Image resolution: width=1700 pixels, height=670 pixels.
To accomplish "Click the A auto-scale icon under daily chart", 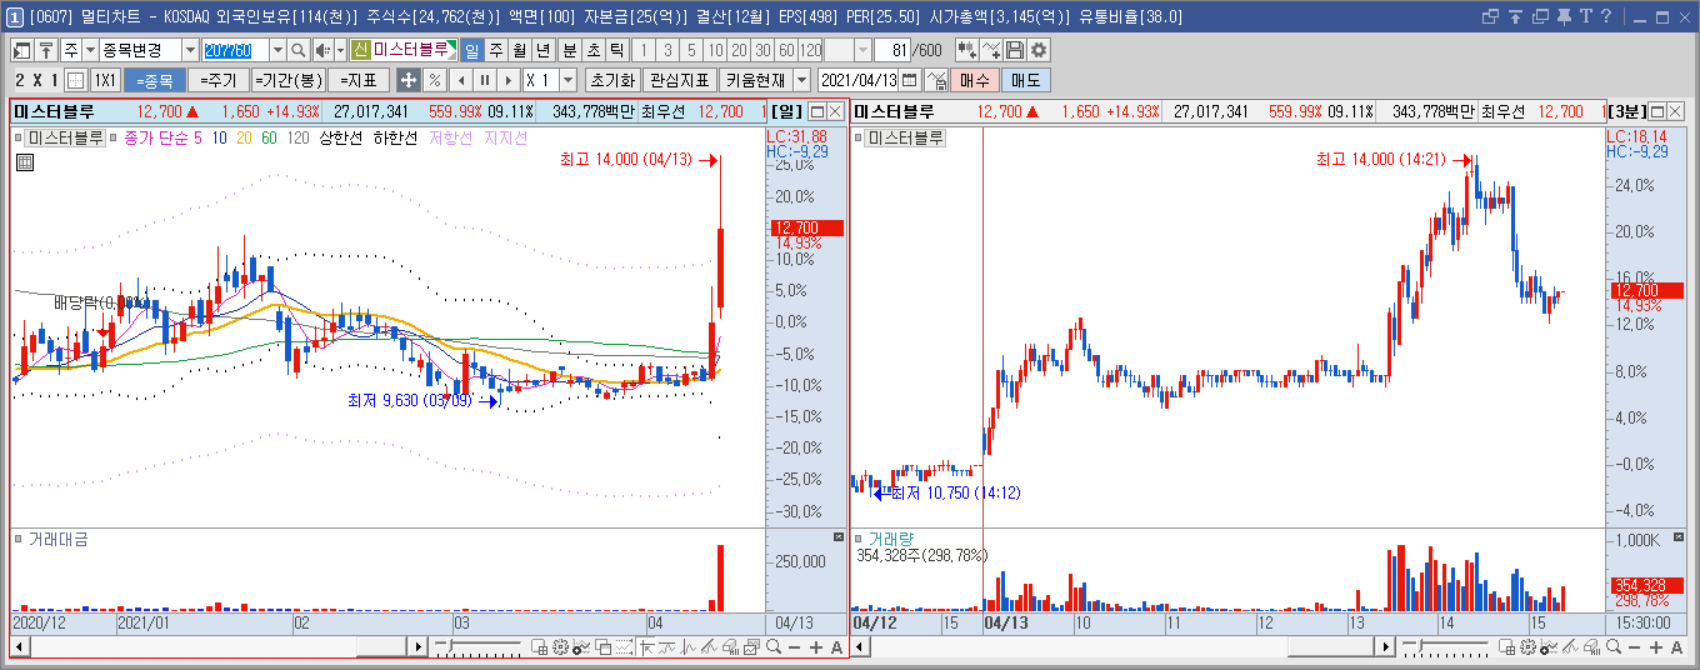I will click(x=837, y=647).
